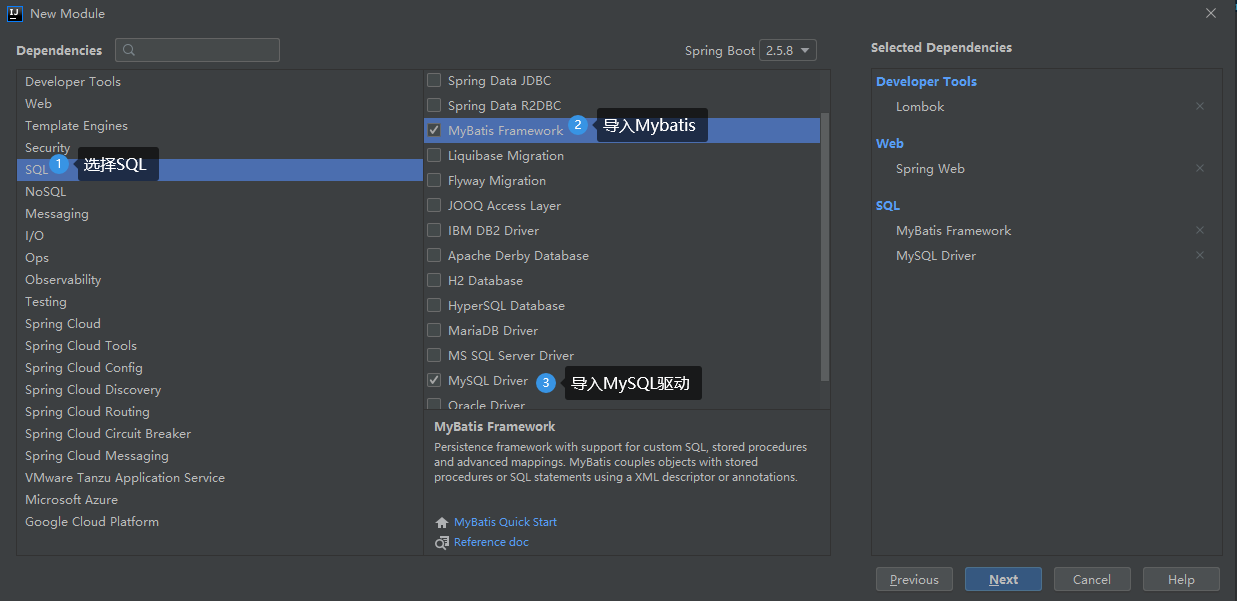Remove Lombok from selected dependencies

click(1200, 106)
